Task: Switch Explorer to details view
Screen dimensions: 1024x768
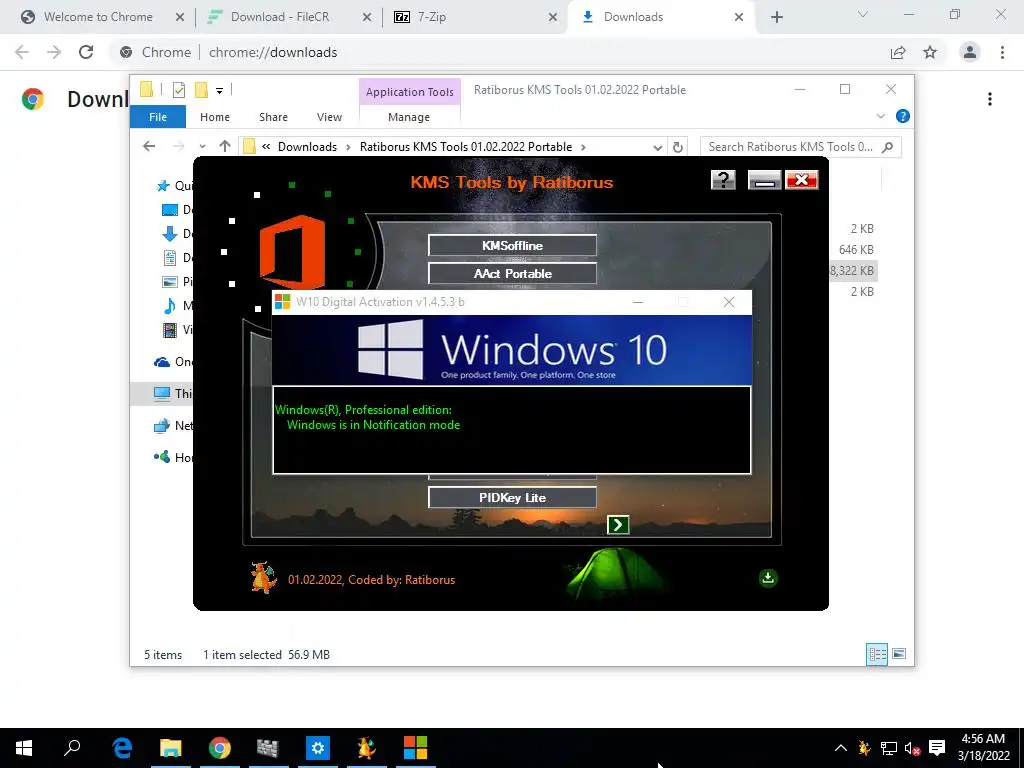Action: tap(876, 654)
